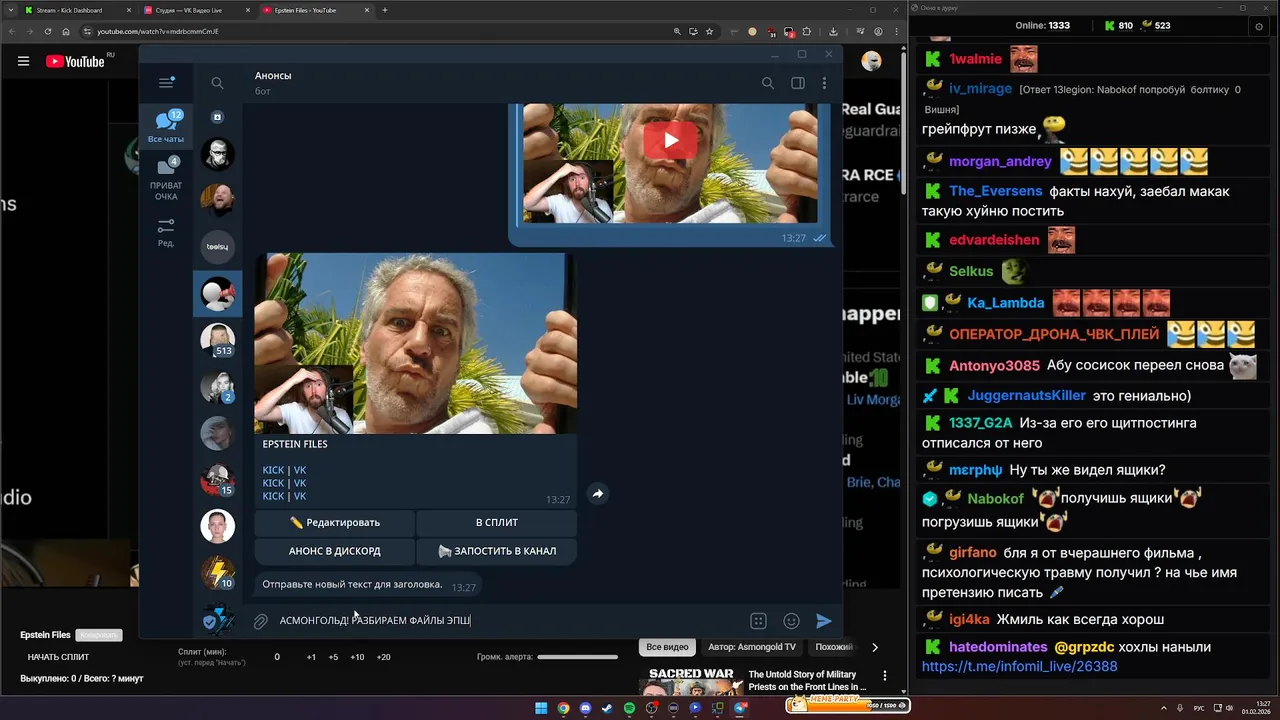The height and width of the screenshot is (720, 1280).
Task: Click username JuggernautsKiller in chat
Action: click(x=1025, y=395)
